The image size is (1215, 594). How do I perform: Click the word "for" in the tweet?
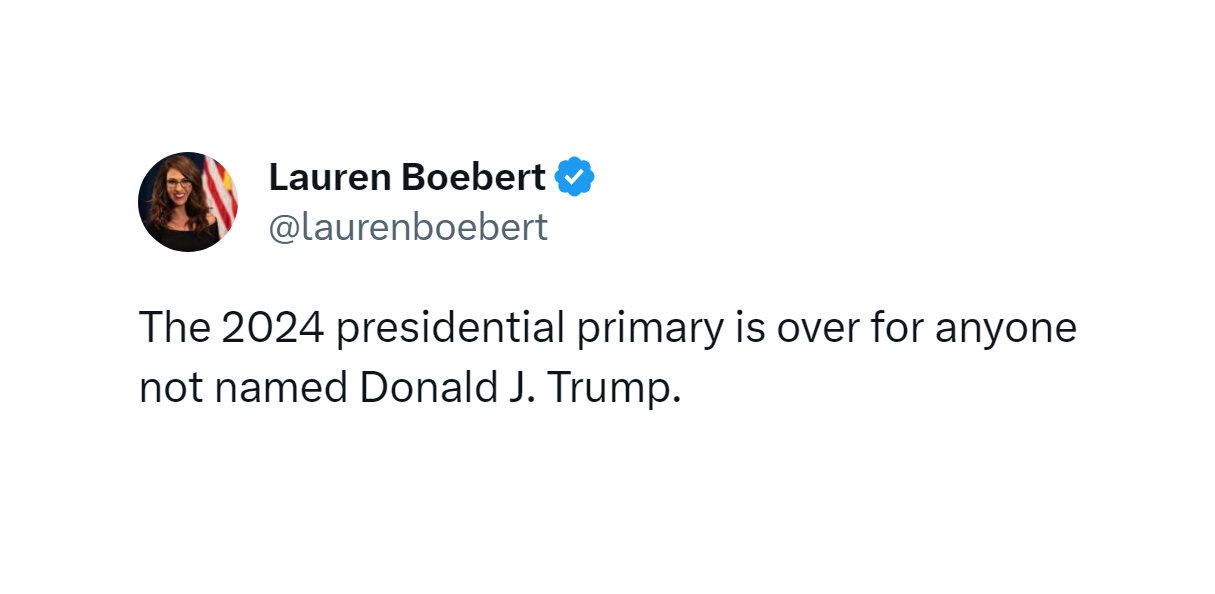click(x=891, y=328)
